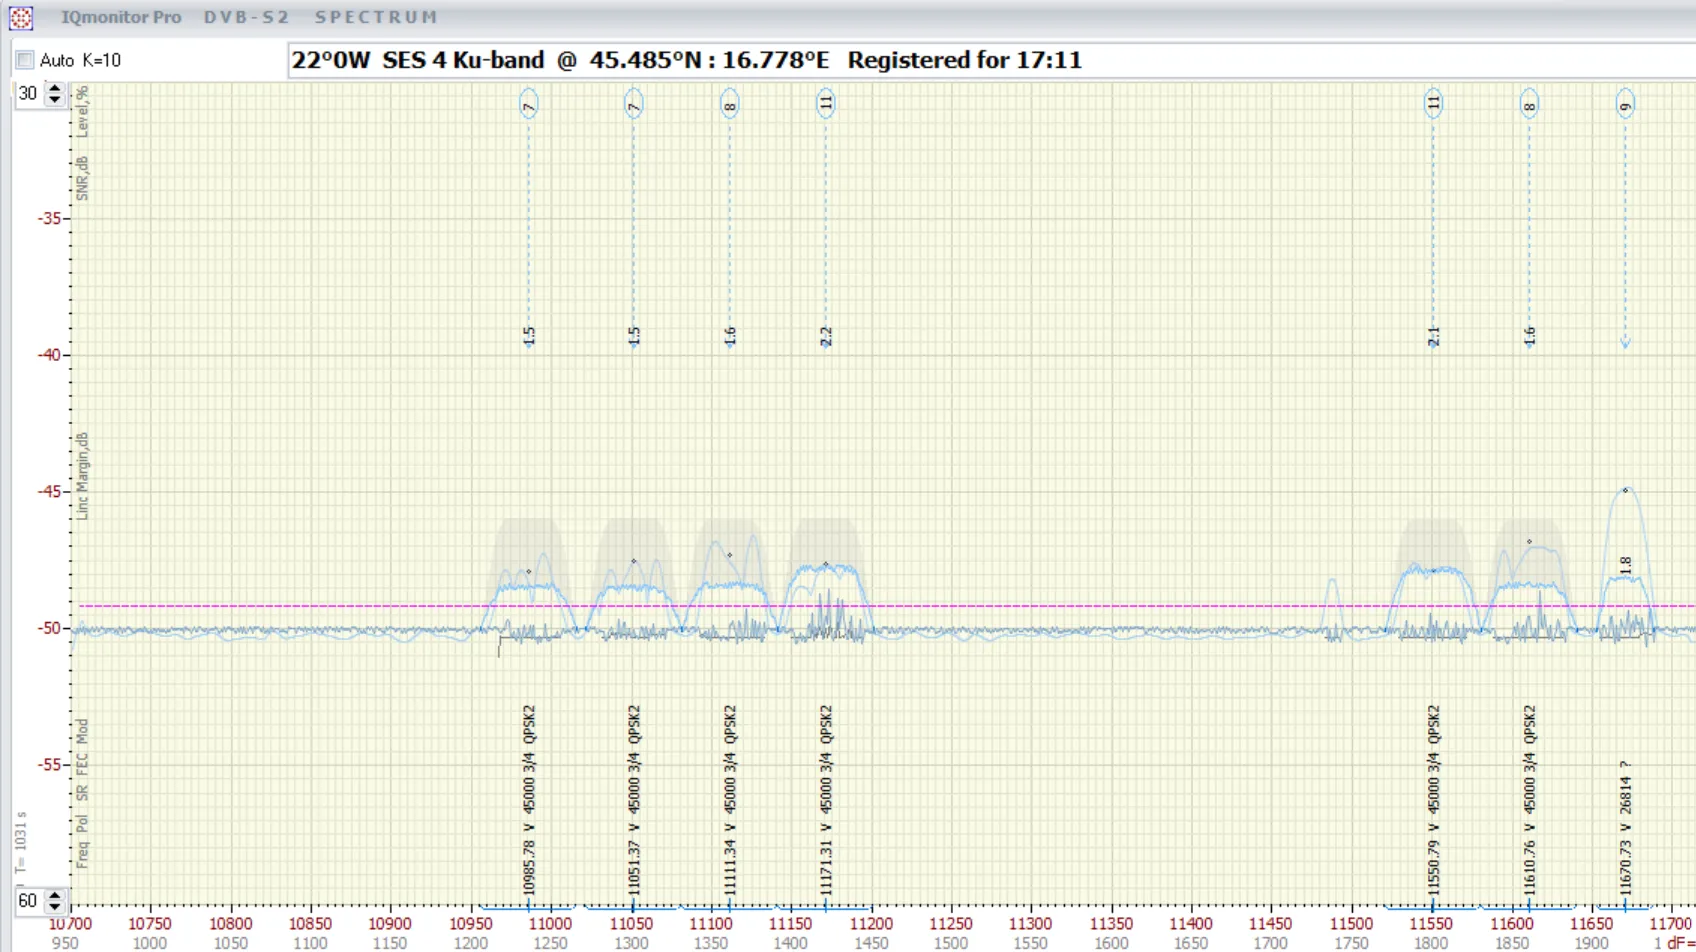The image size is (1696, 952).
Task: Increase the top level value of 30
Action: coord(55,88)
